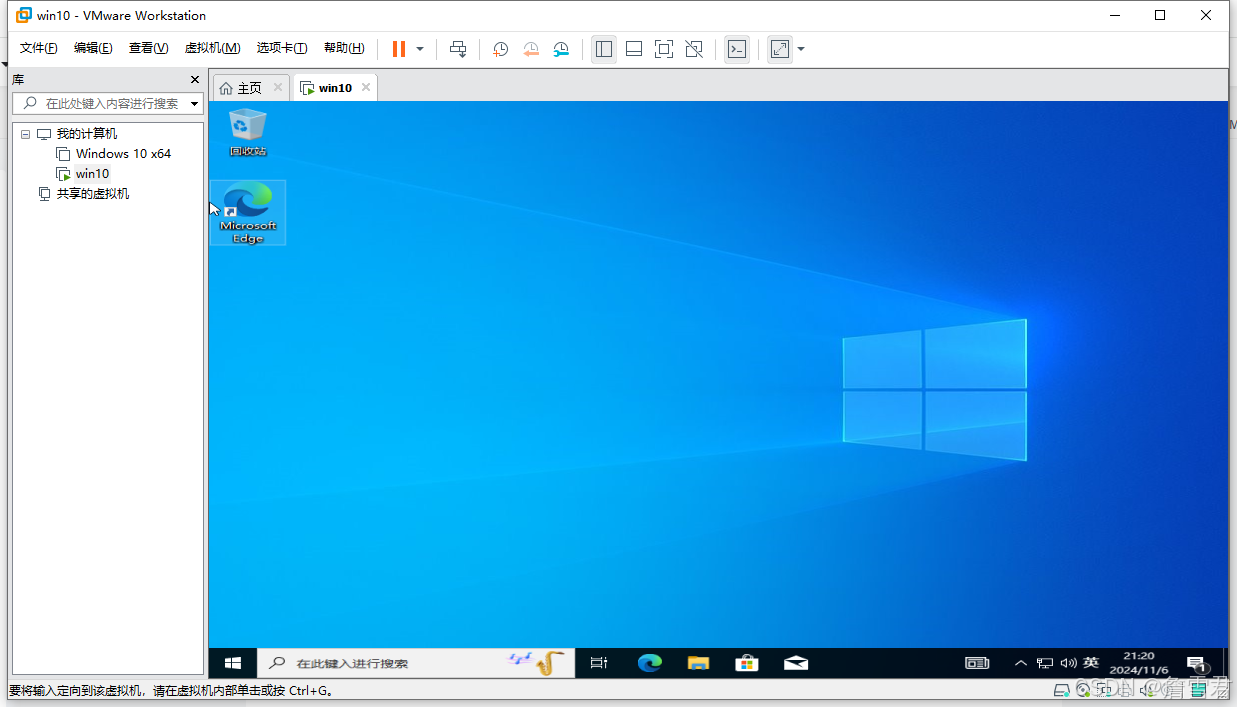Open Microsoft Edge on the guest desktop
1237x707 pixels.
tap(247, 212)
